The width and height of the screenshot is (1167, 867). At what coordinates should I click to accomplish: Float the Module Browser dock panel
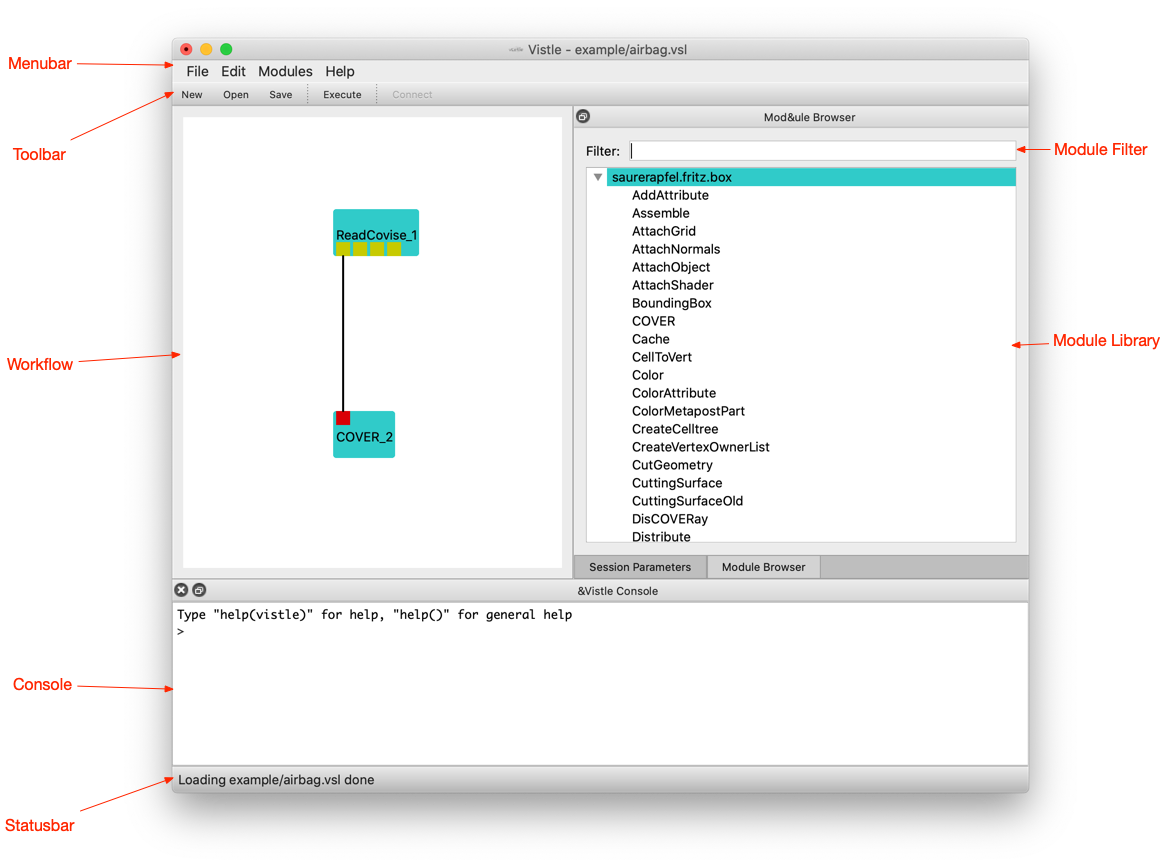click(584, 116)
